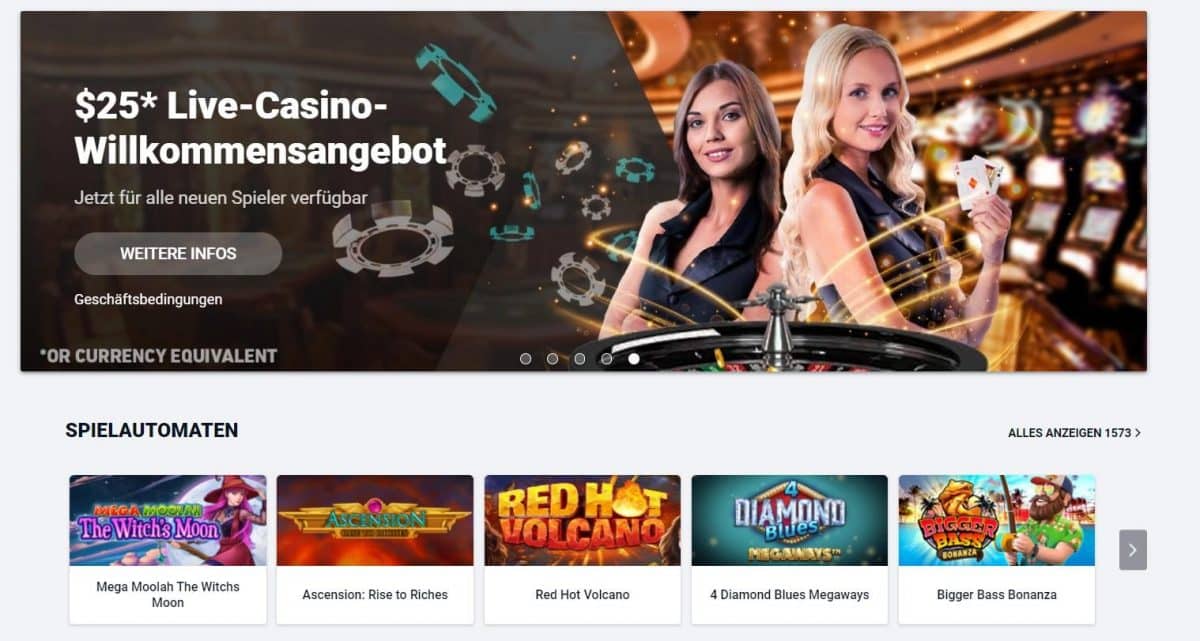Launch the Red Hot Volcano game image
Image resolution: width=1200 pixels, height=641 pixels.
[x=583, y=520]
